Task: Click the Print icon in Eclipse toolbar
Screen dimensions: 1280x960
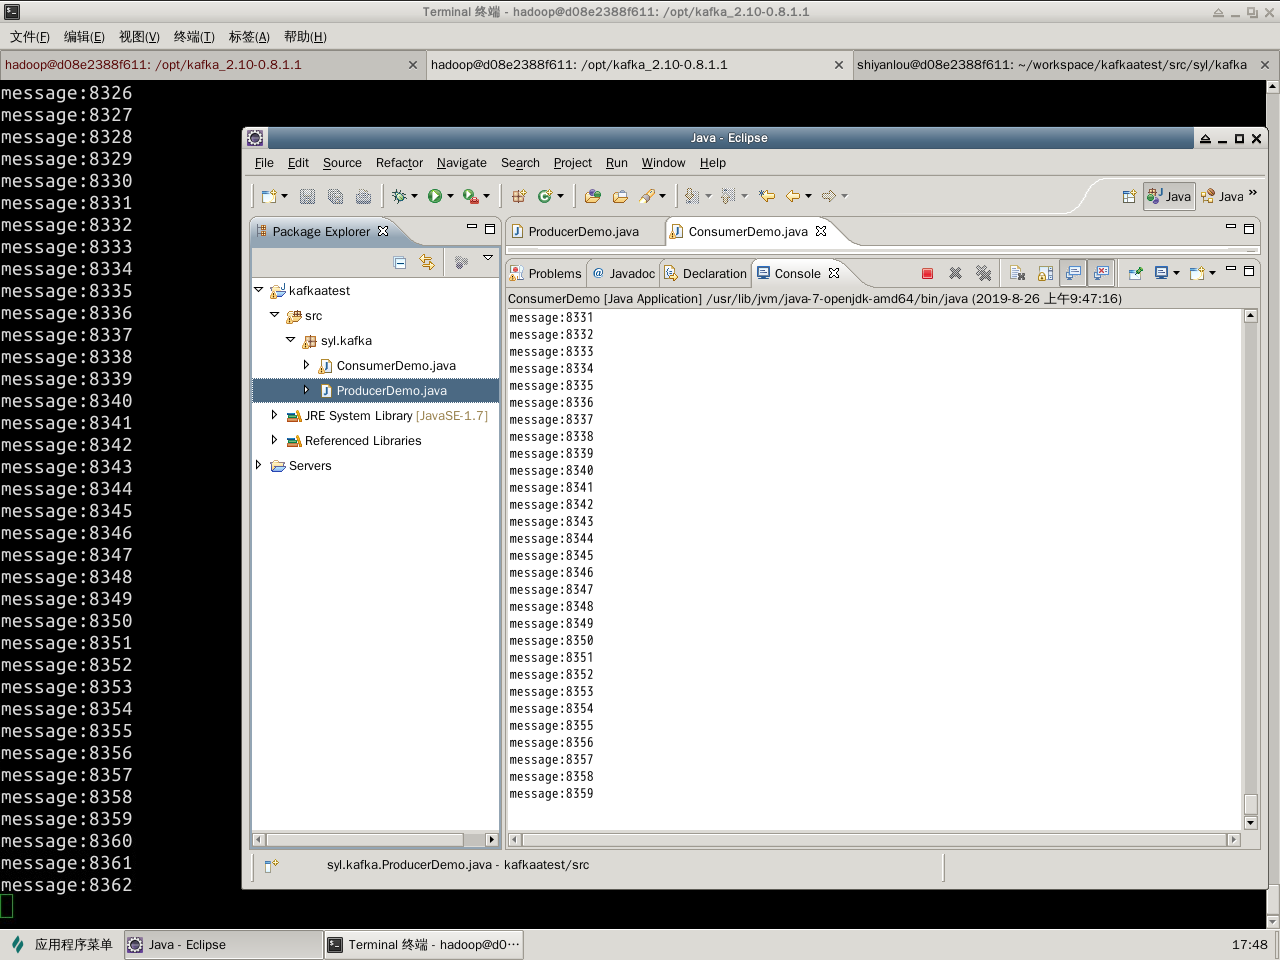Action: [363, 196]
